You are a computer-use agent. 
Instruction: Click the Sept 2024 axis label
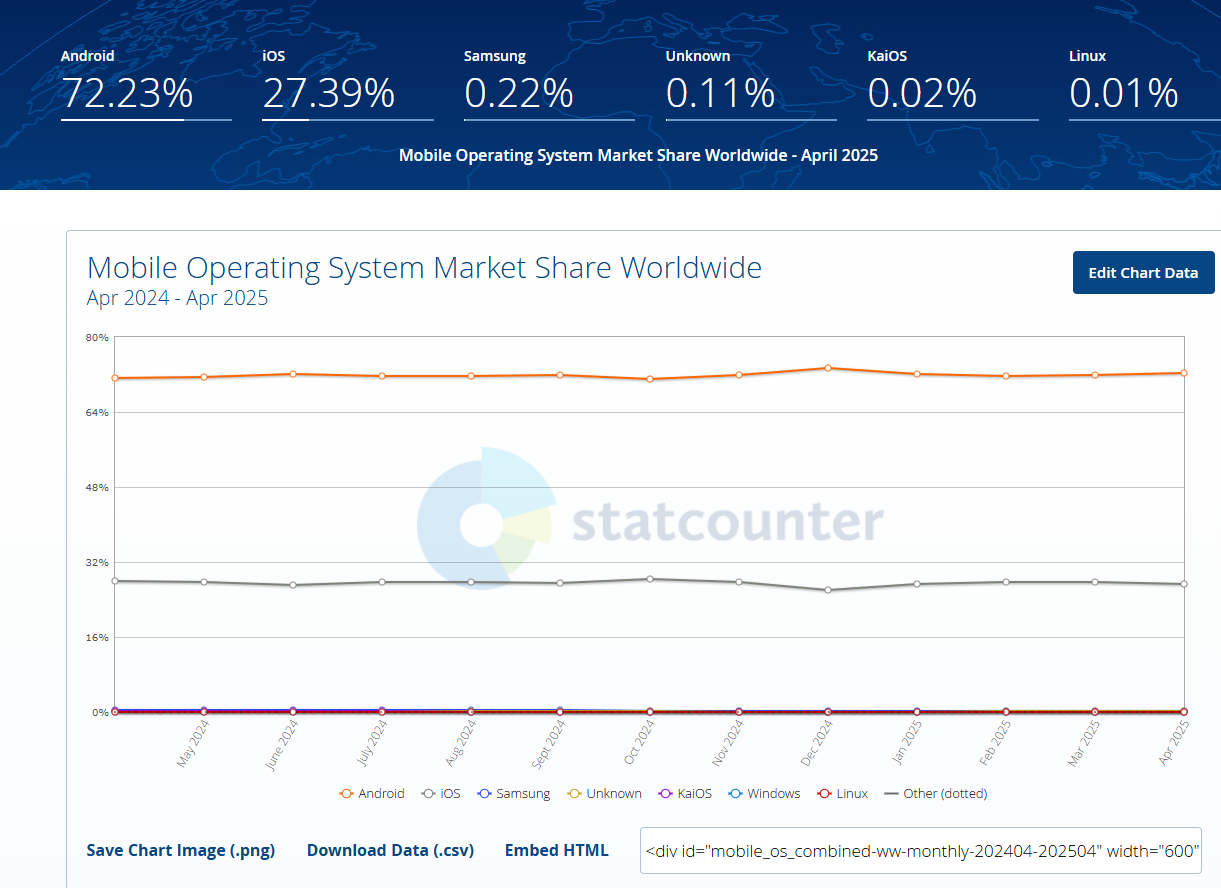coord(549,744)
